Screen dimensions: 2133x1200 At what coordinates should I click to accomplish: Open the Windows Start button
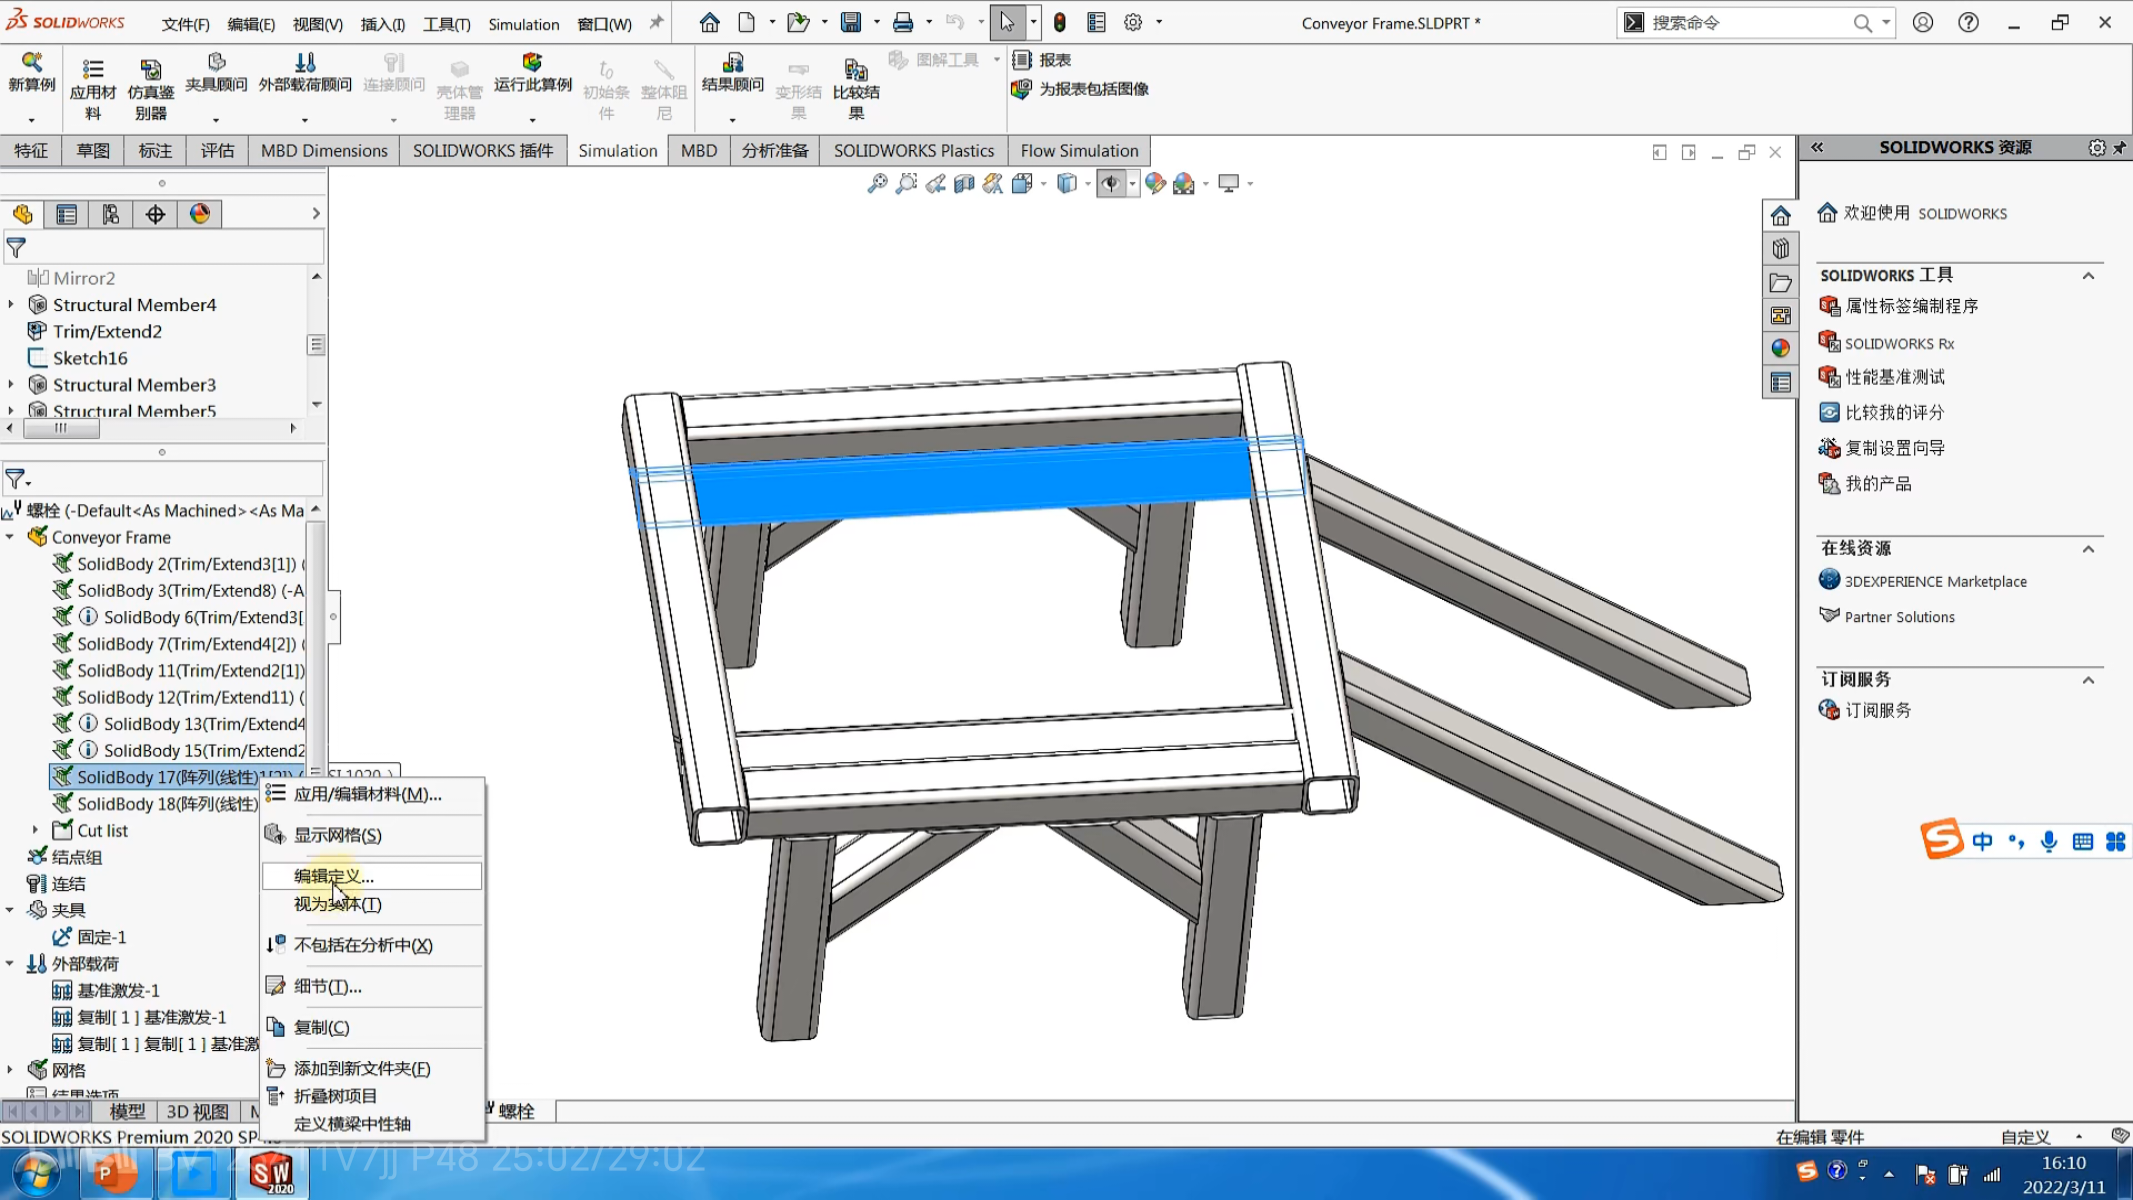pyautogui.click(x=36, y=1173)
